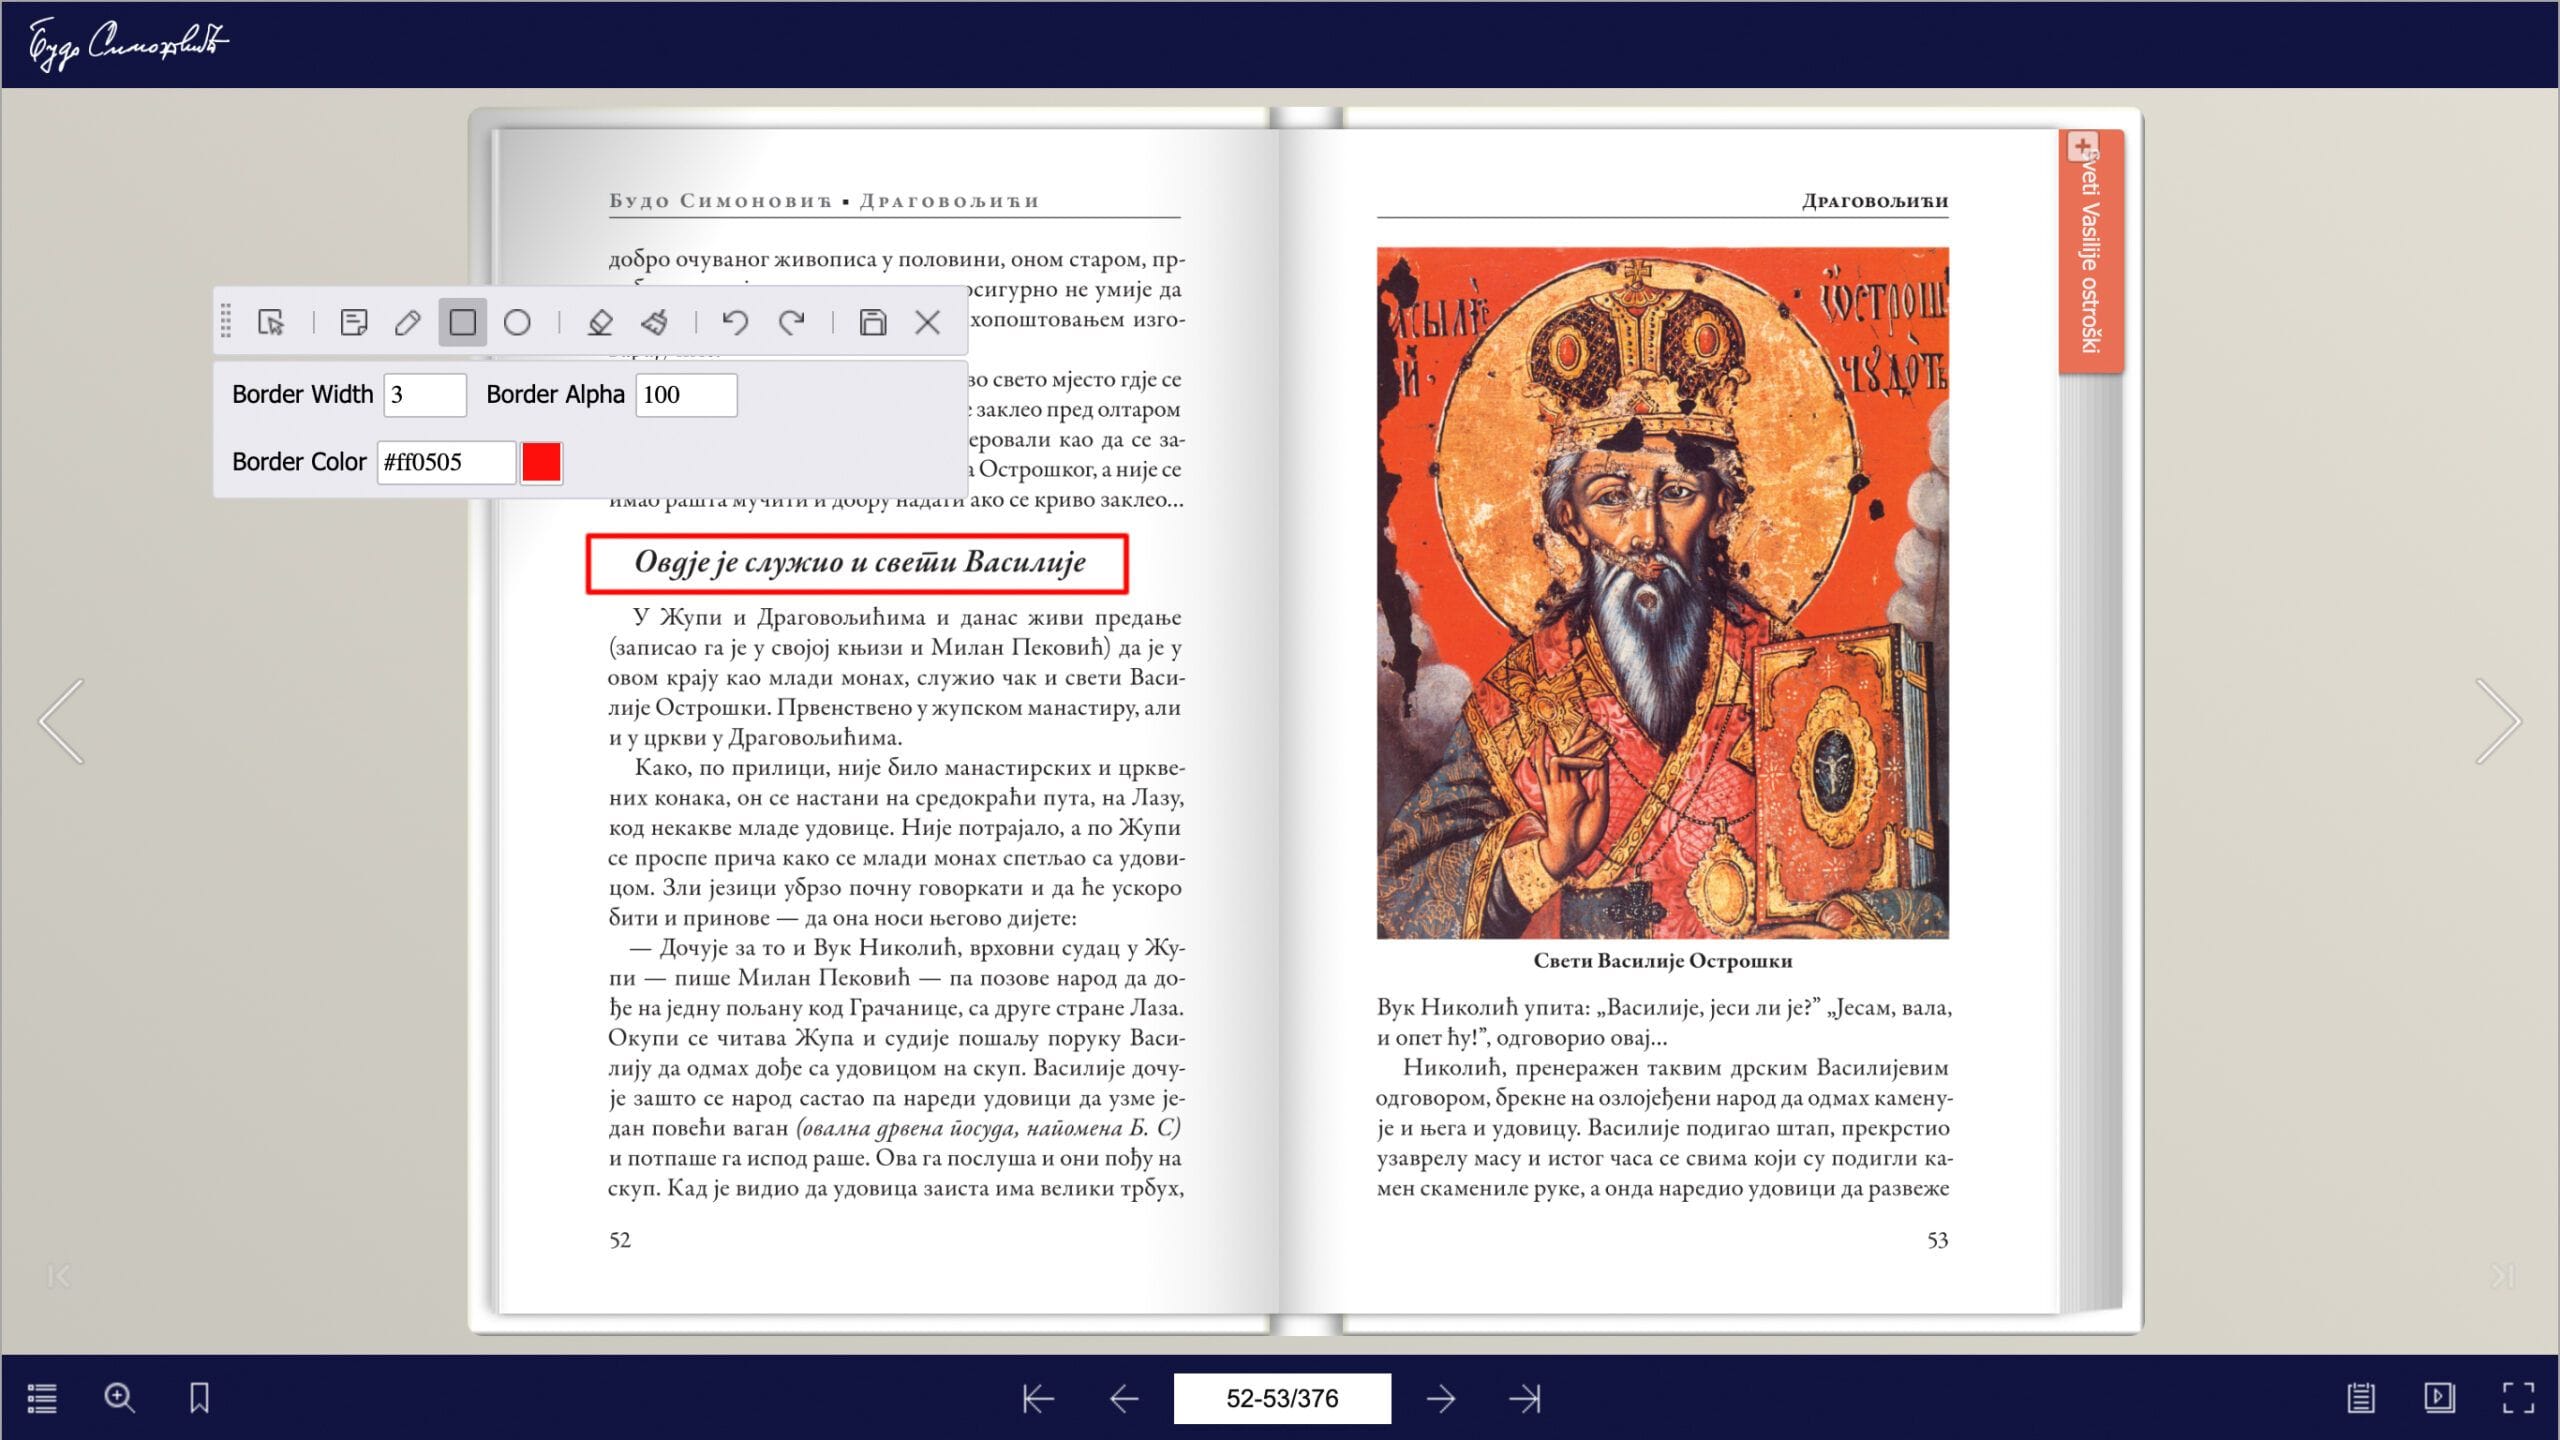Jump to the first page in bottom bar
Screen dimensions: 2560x1440
click(1038, 1398)
